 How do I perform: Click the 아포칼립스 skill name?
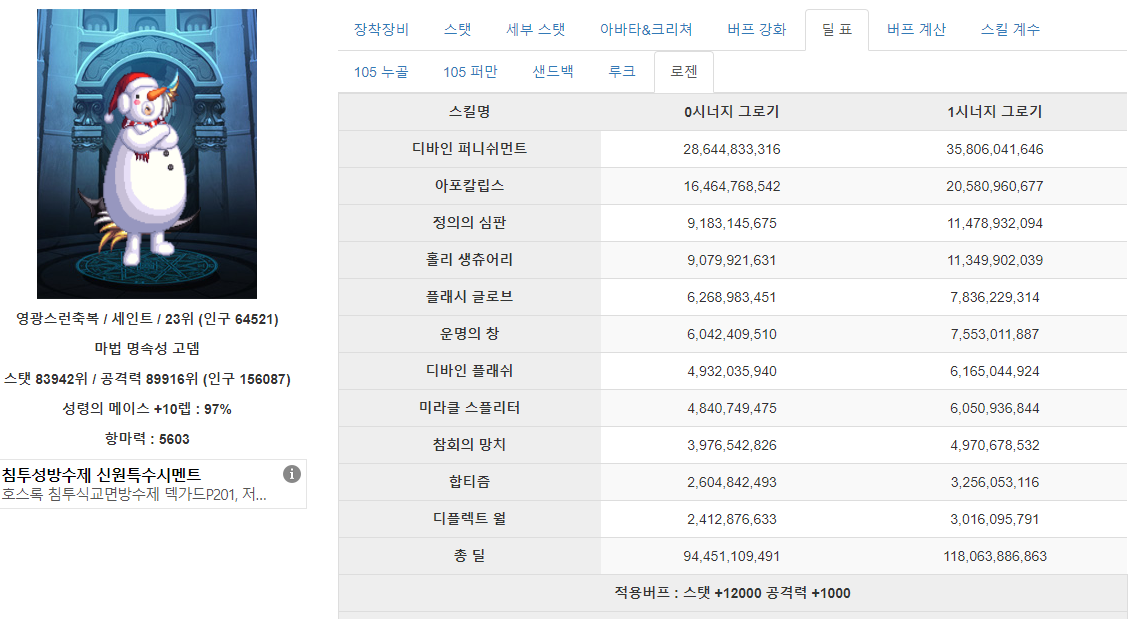click(x=470, y=185)
